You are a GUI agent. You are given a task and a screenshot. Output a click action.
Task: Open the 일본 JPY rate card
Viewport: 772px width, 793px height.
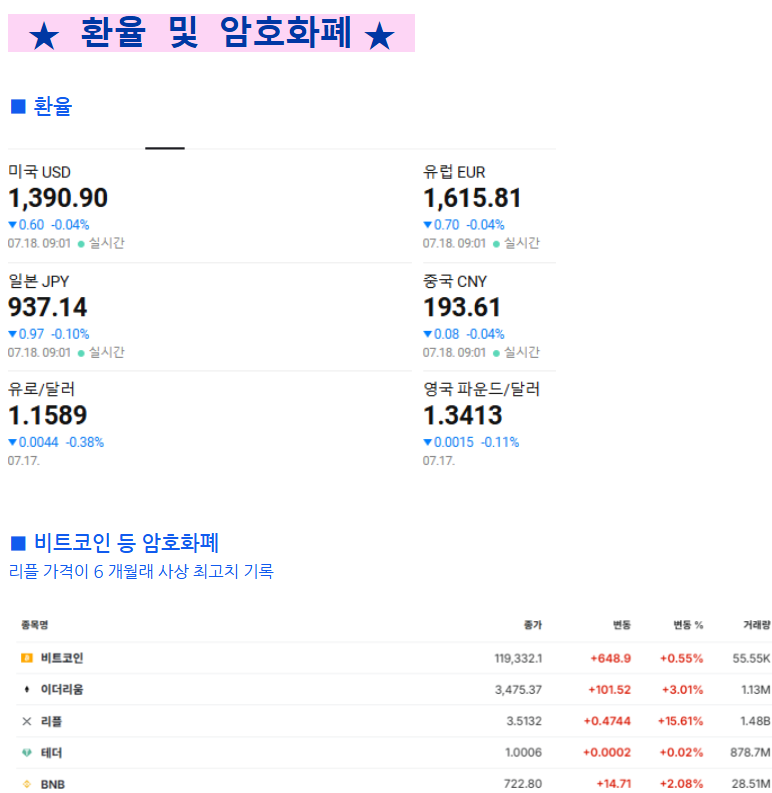[x=209, y=316]
